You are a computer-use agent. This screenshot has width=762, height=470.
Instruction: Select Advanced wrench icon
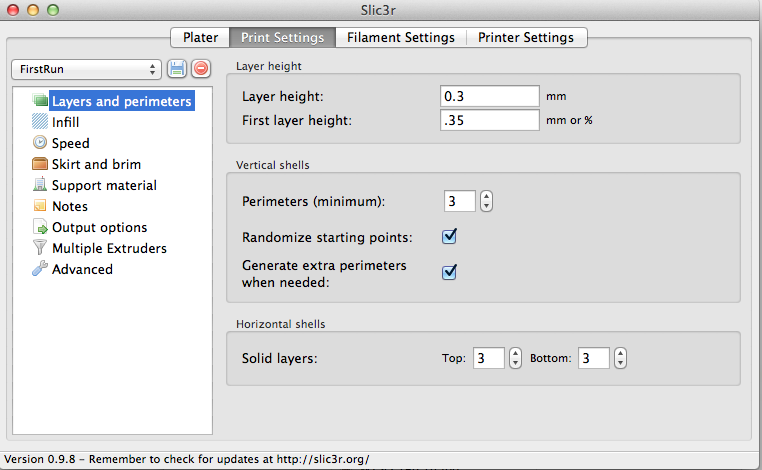(40, 269)
